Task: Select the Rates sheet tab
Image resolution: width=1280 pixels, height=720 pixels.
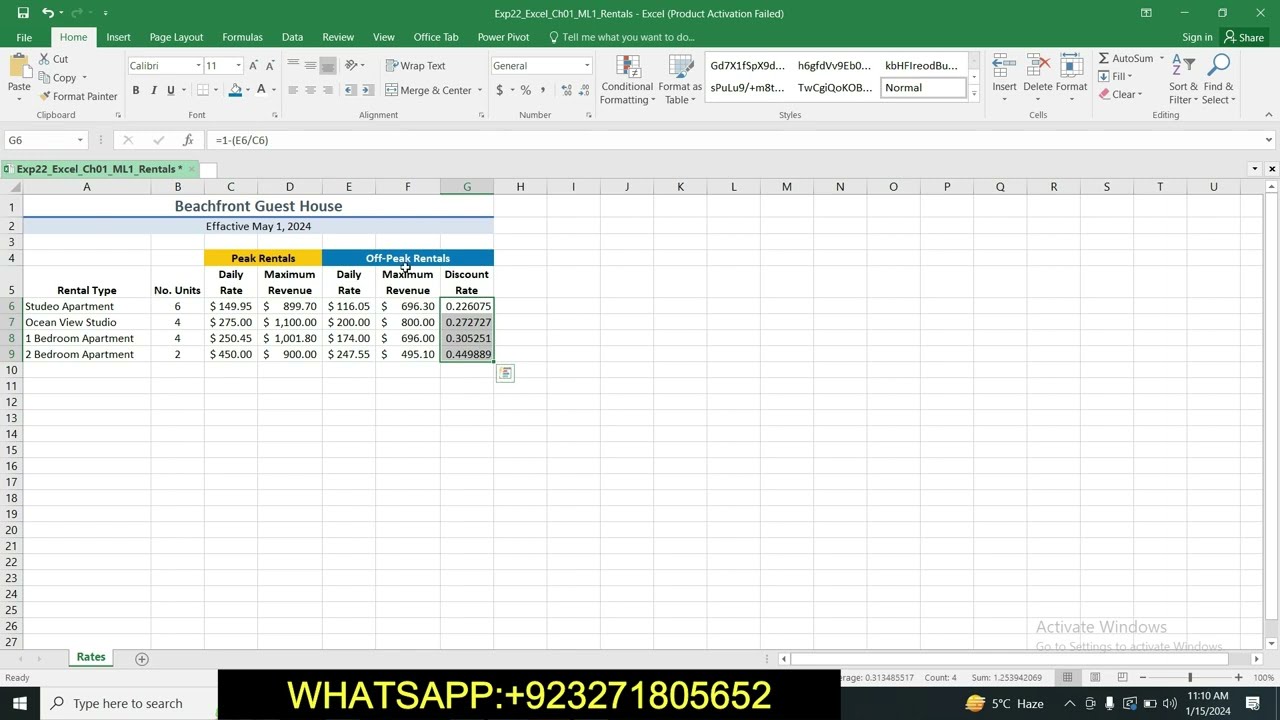Action: (91, 657)
